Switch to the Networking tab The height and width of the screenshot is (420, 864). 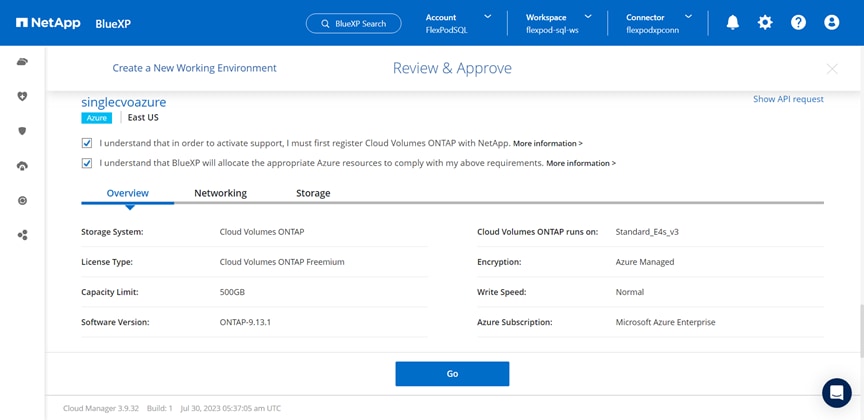[x=220, y=193]
